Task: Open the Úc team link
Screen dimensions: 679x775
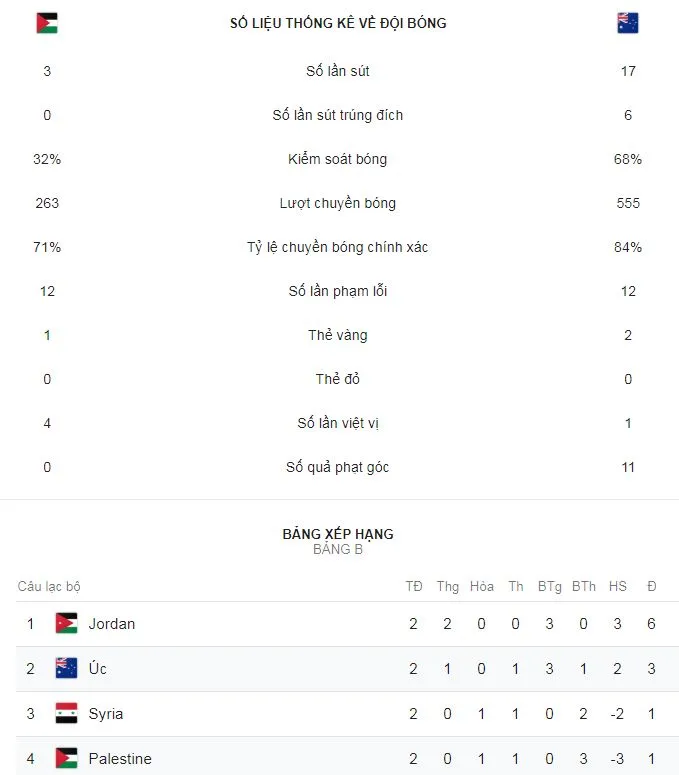Action: (x=98, y=668)
